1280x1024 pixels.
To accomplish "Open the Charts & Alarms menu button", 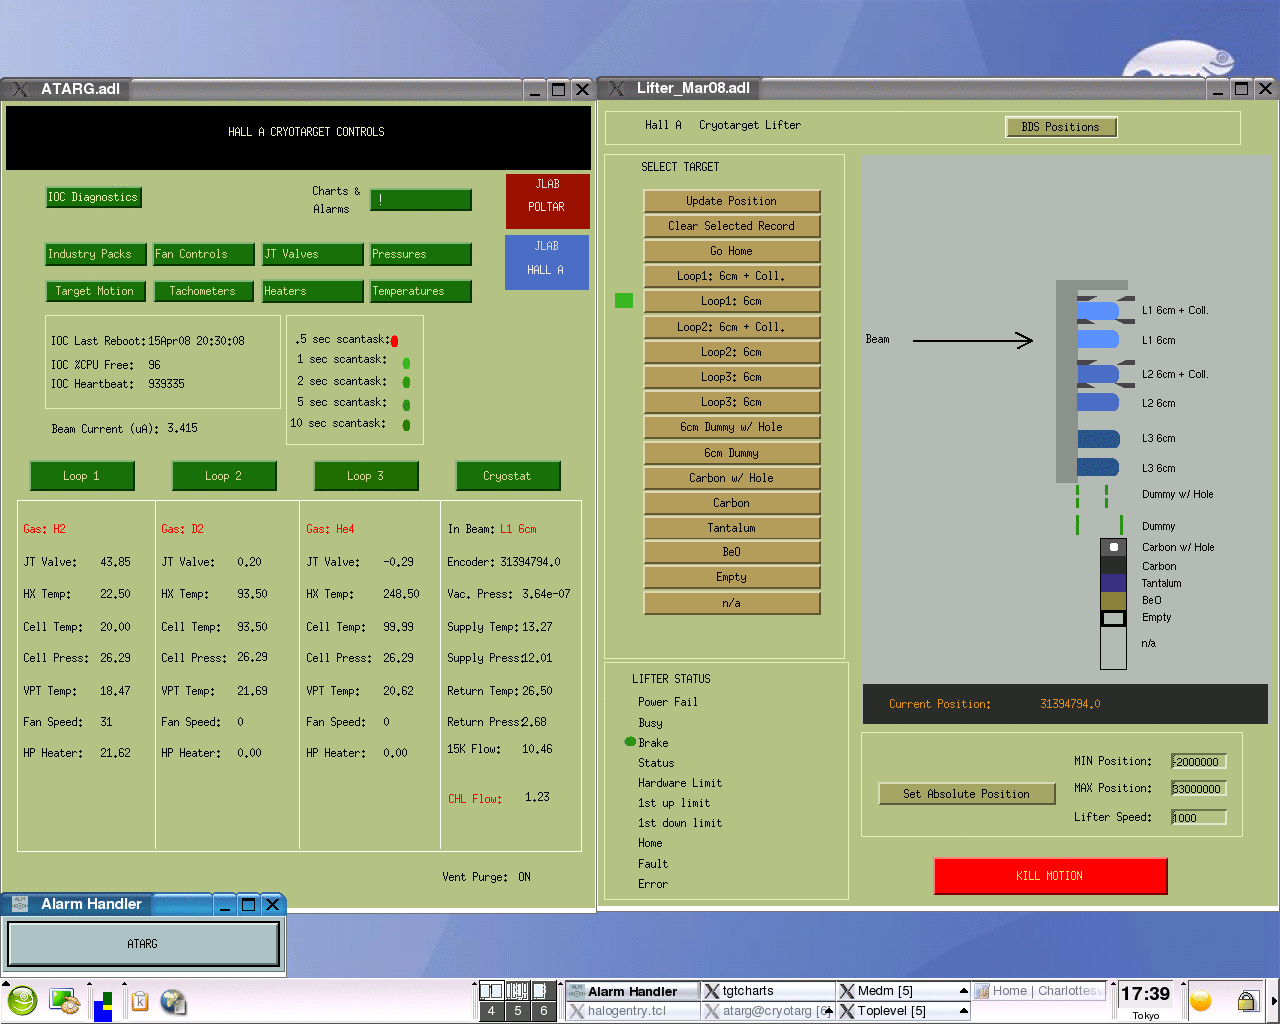I will (421, 200).
